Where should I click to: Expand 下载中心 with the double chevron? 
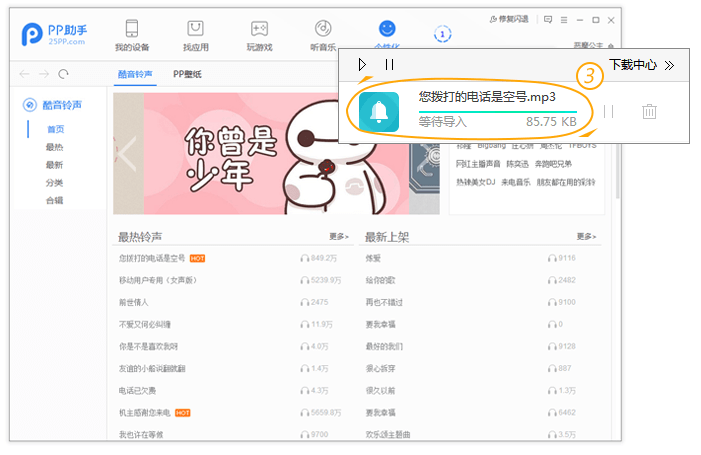click(669, 66)
